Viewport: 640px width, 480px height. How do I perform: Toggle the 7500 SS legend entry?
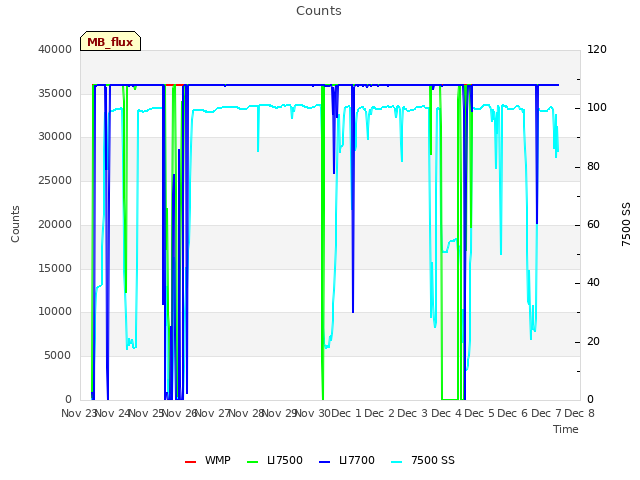pos(423,460)
